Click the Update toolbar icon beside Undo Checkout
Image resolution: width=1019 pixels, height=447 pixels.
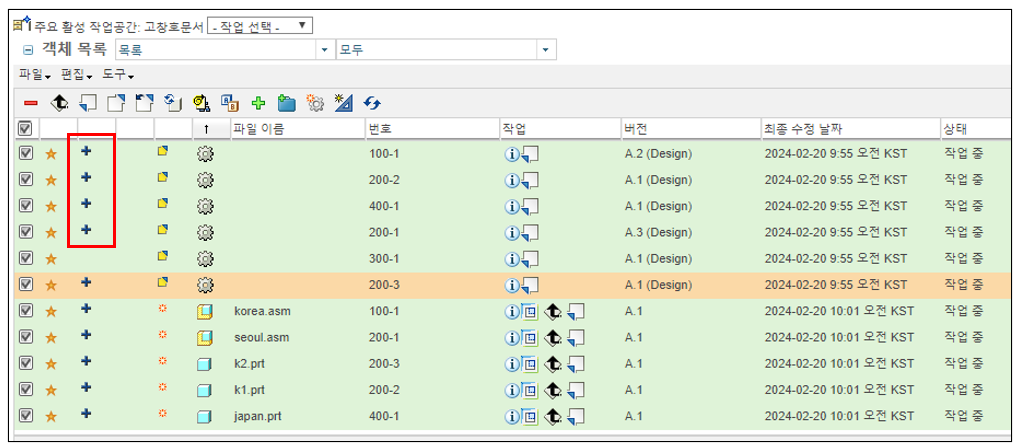[x=172, y=103]
